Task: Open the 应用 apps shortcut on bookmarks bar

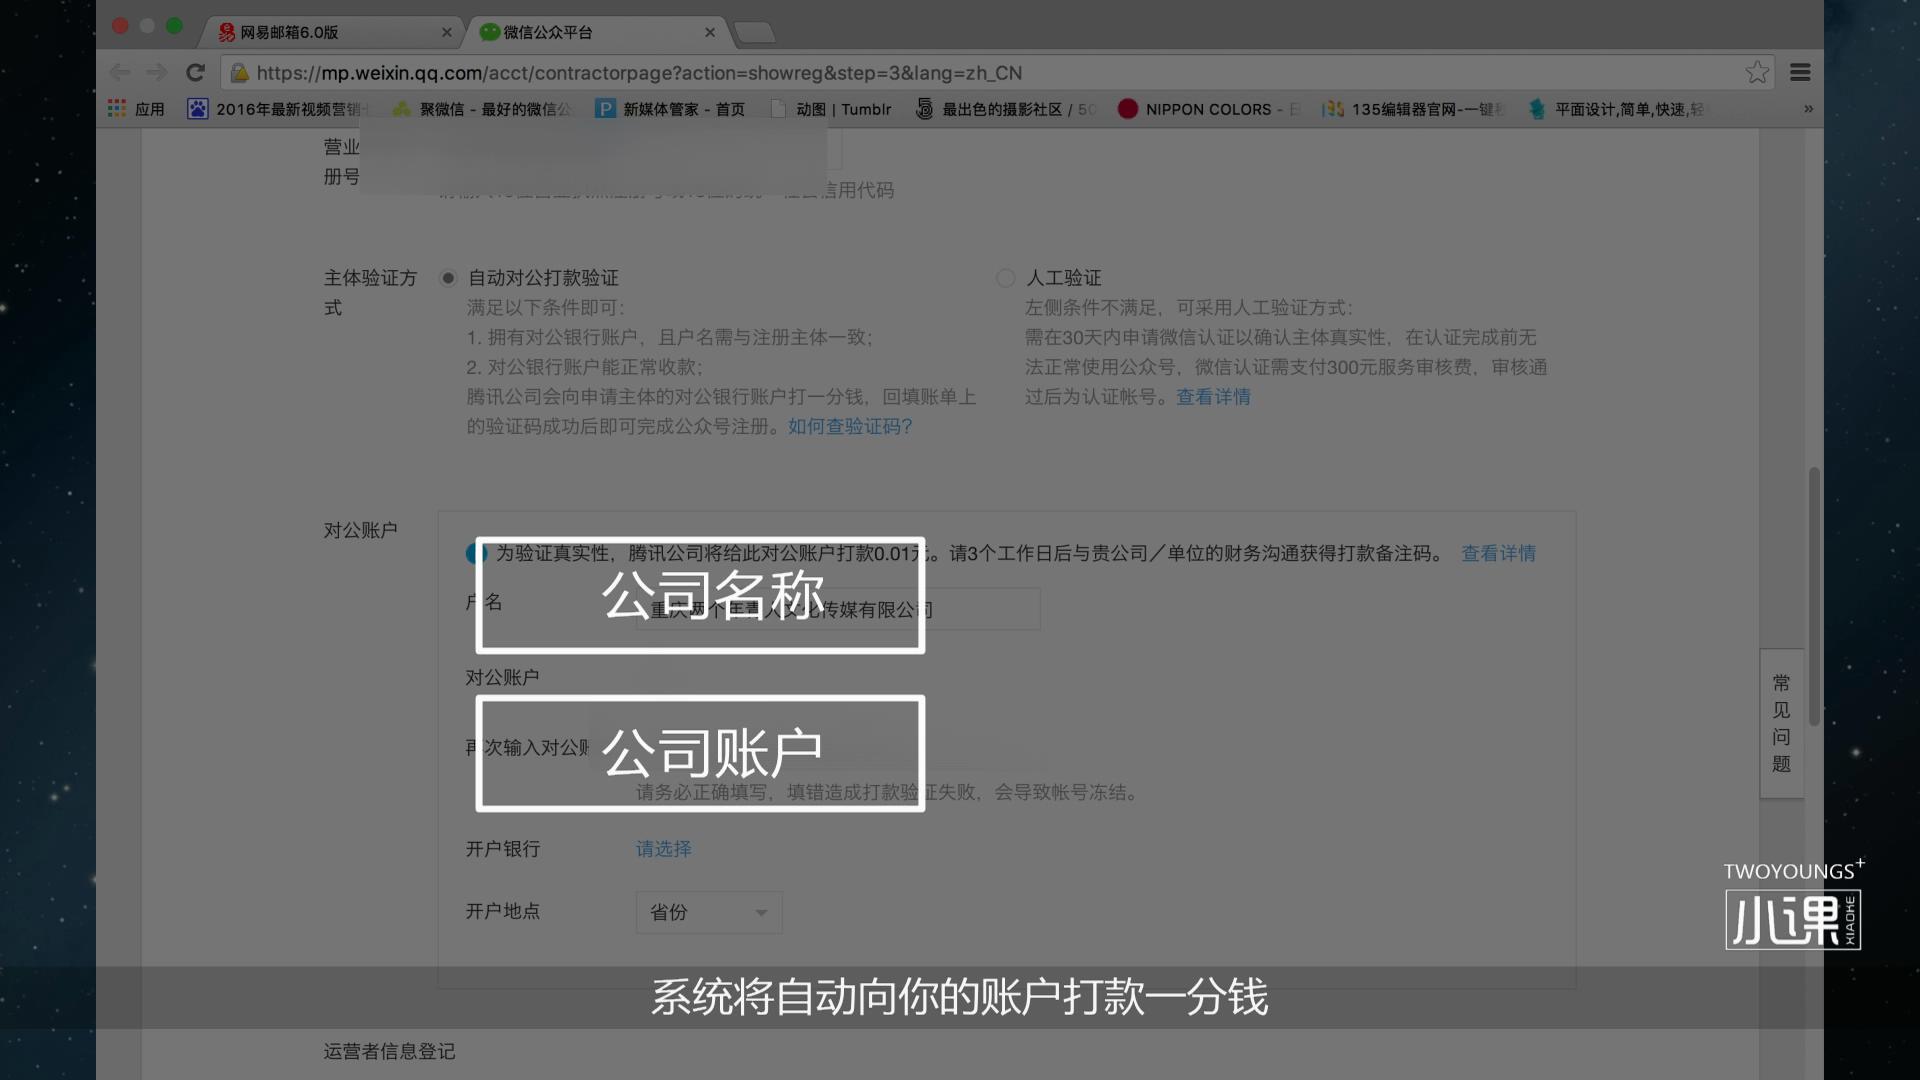Action: click(x=137, y=109)
